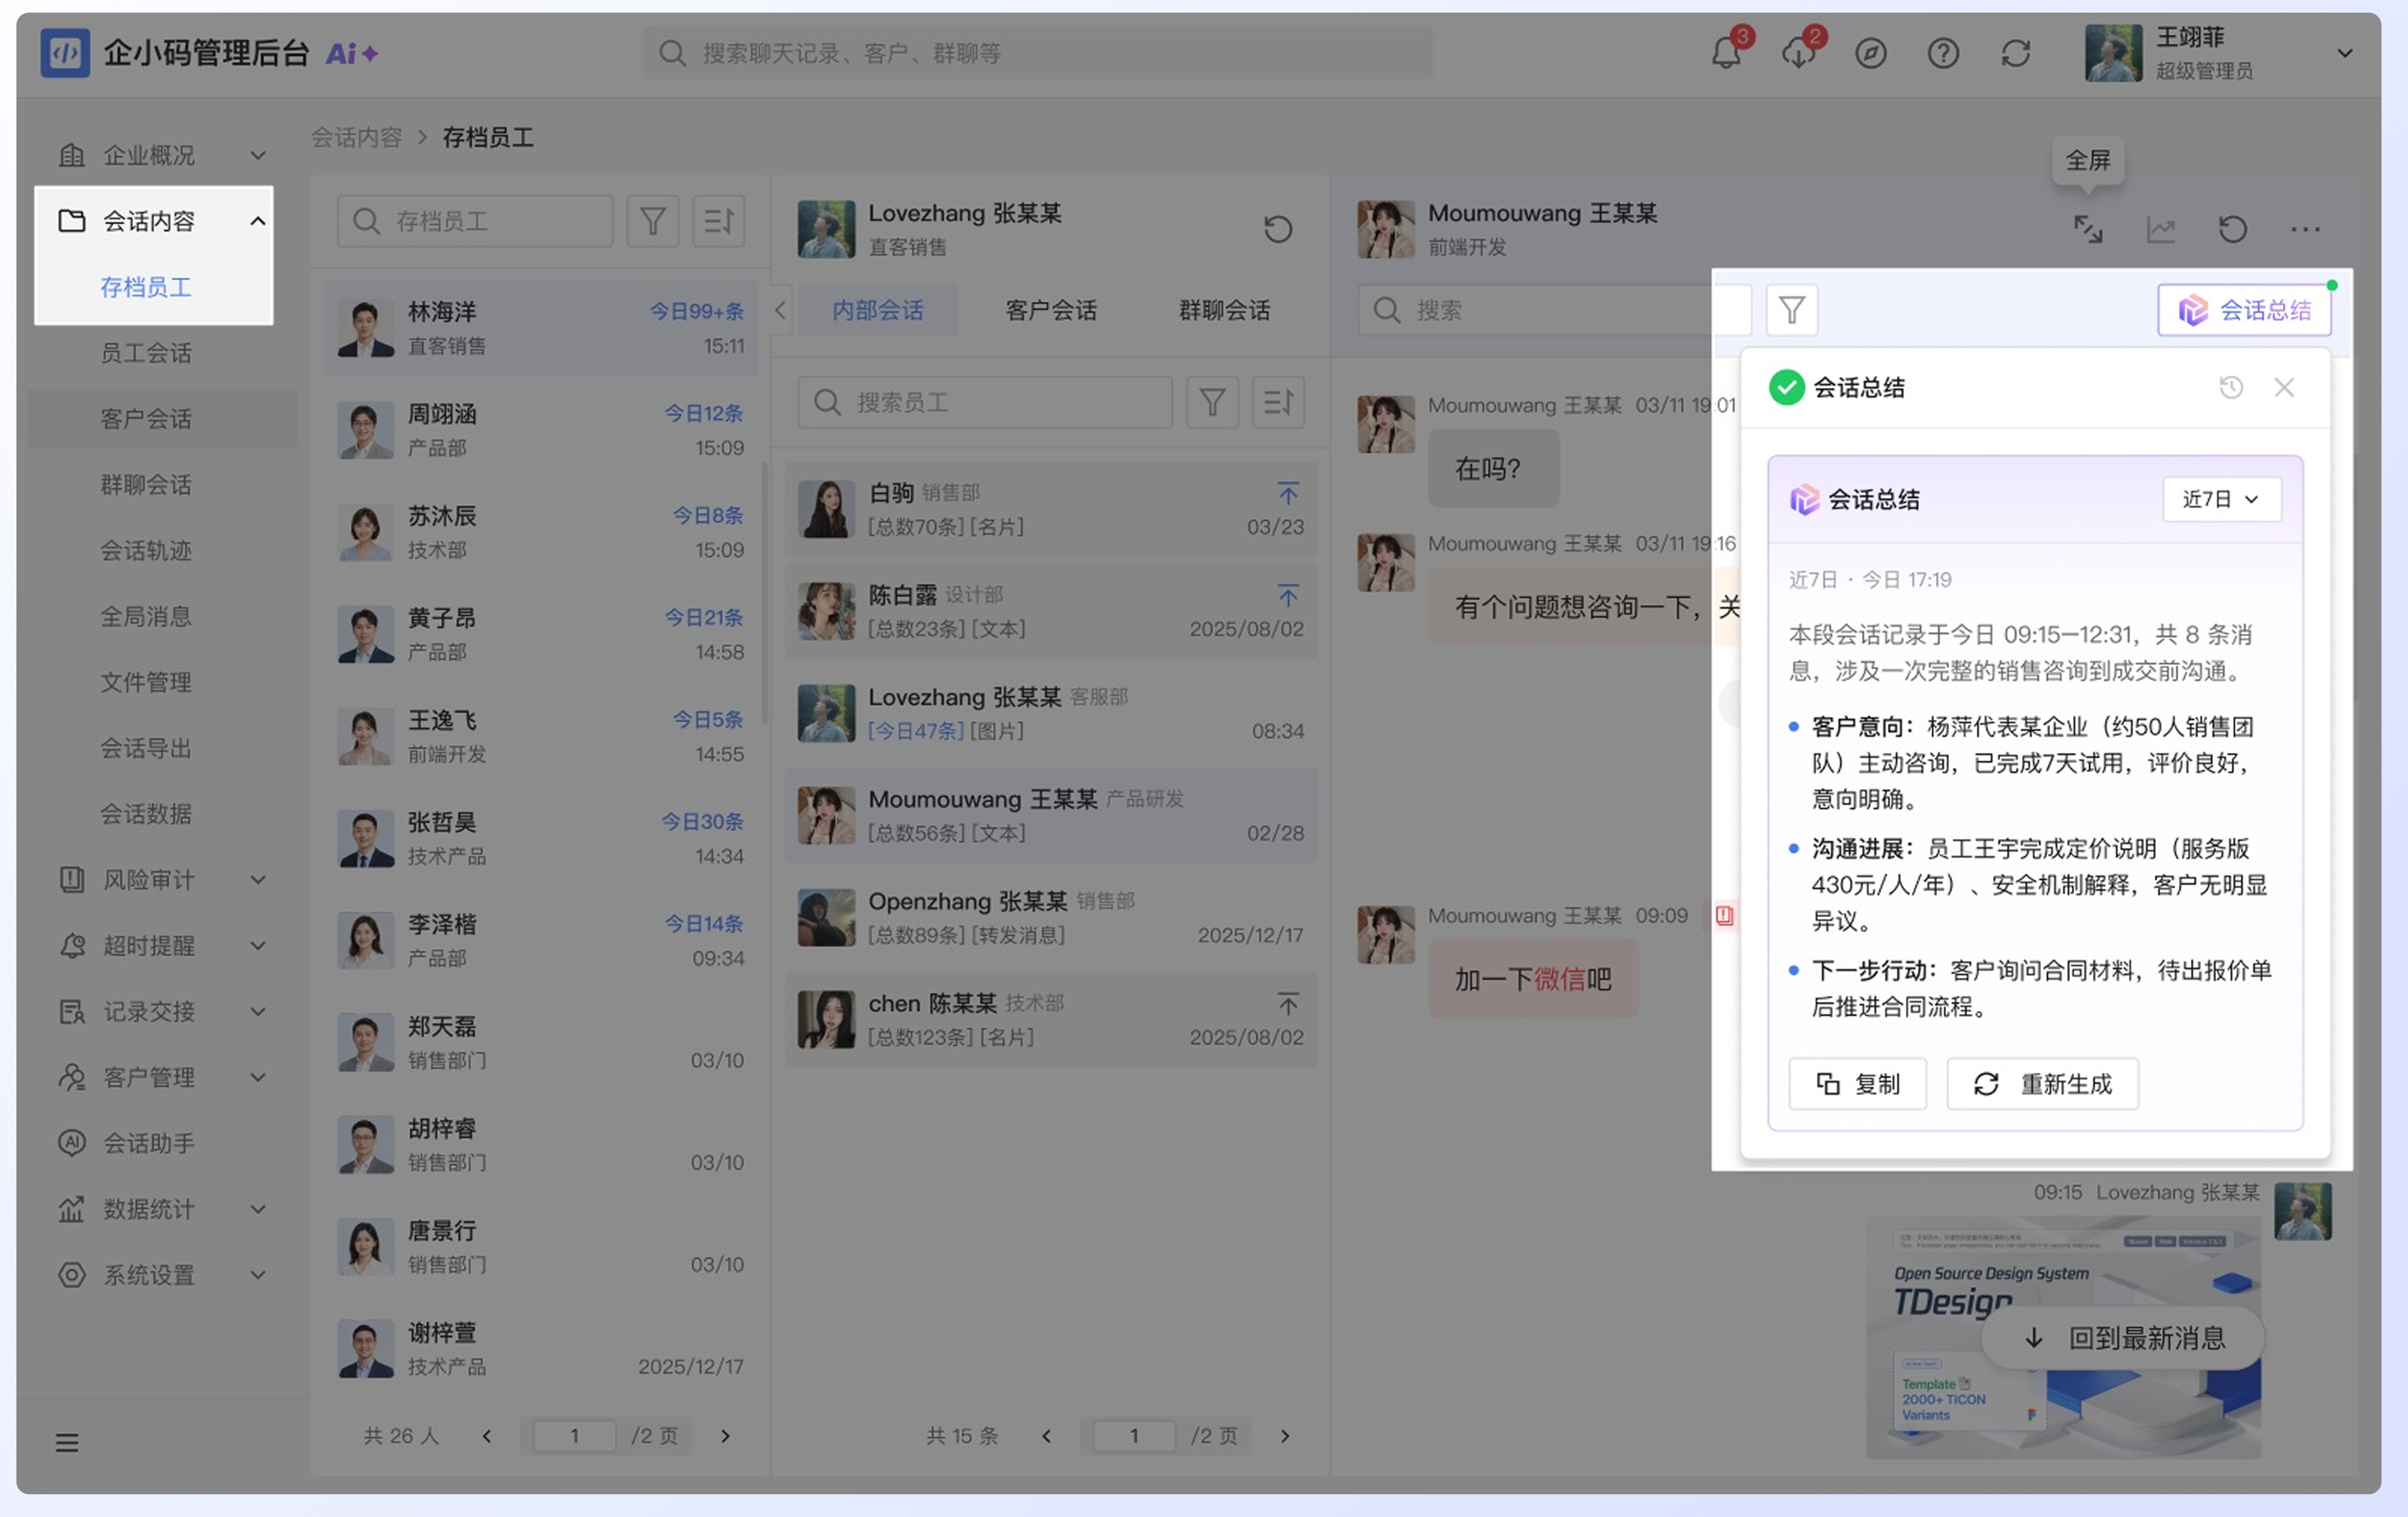Screen dimensions: 2408x1517
Task: Open the help question mark icon
Action: (1942, 53)
